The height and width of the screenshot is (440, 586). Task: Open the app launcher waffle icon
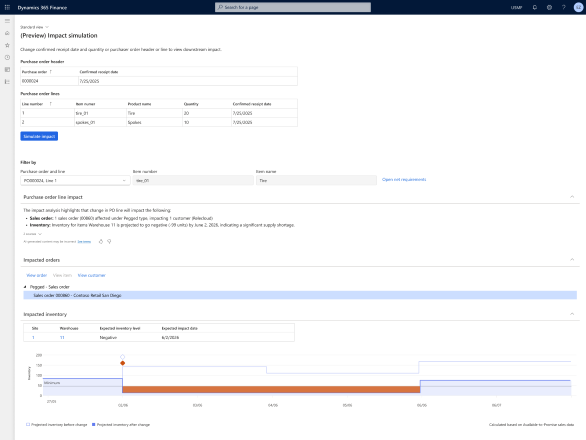(7, 7)
